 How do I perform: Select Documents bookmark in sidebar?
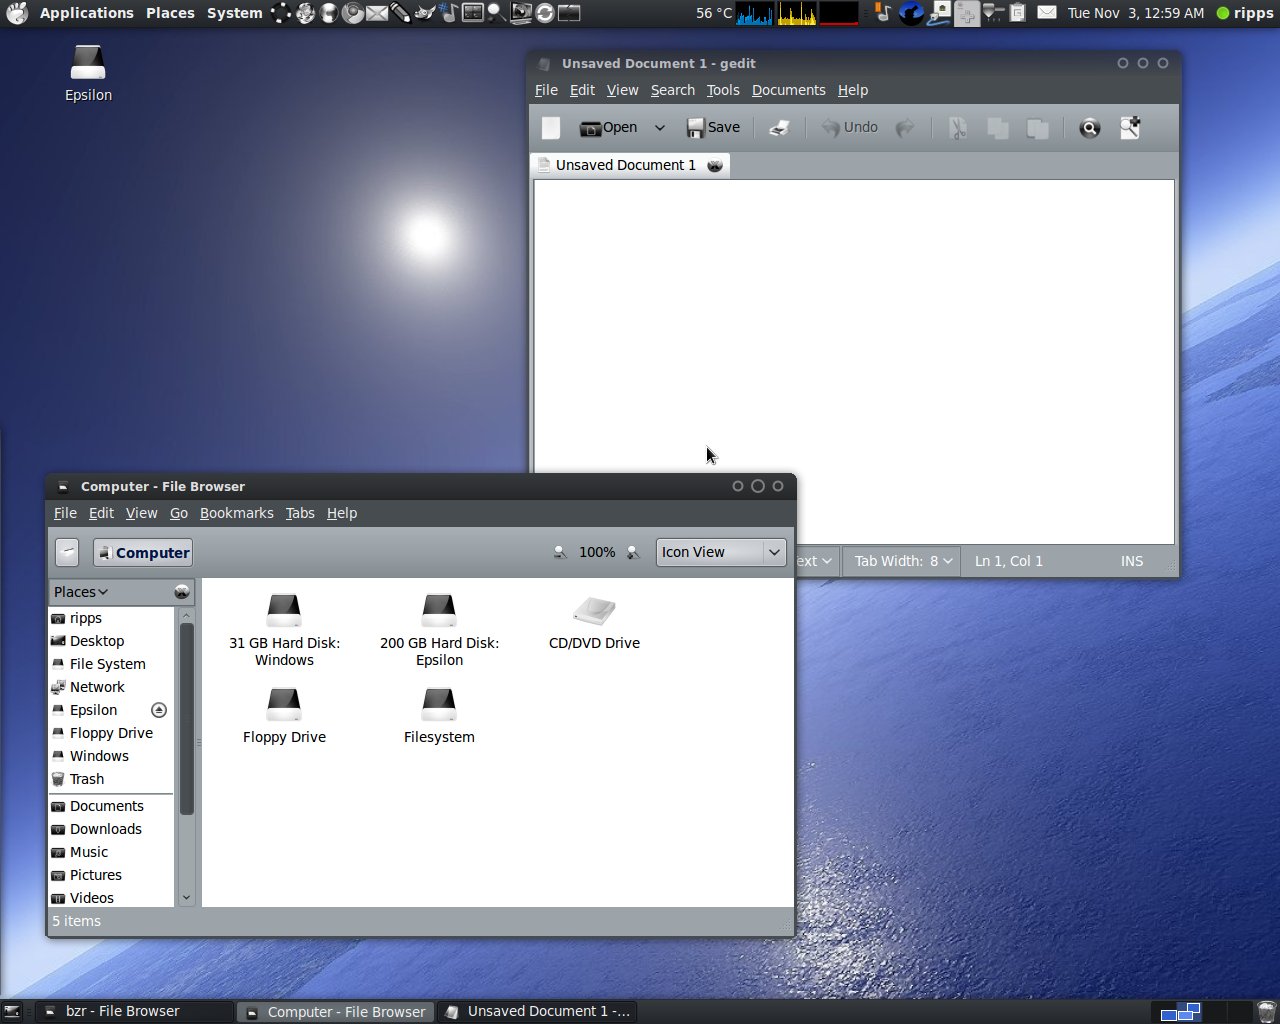(111, 806)
